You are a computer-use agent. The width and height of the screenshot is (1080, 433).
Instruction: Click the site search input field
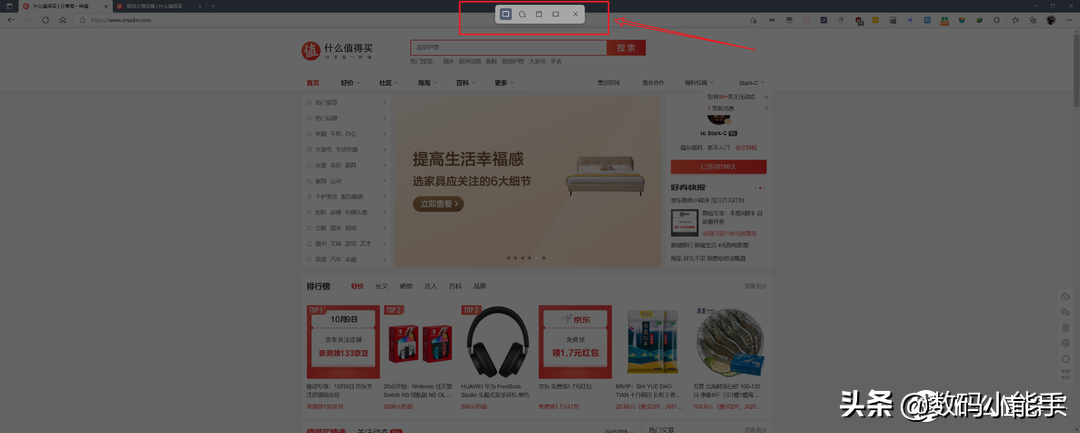tap(508, 47)
